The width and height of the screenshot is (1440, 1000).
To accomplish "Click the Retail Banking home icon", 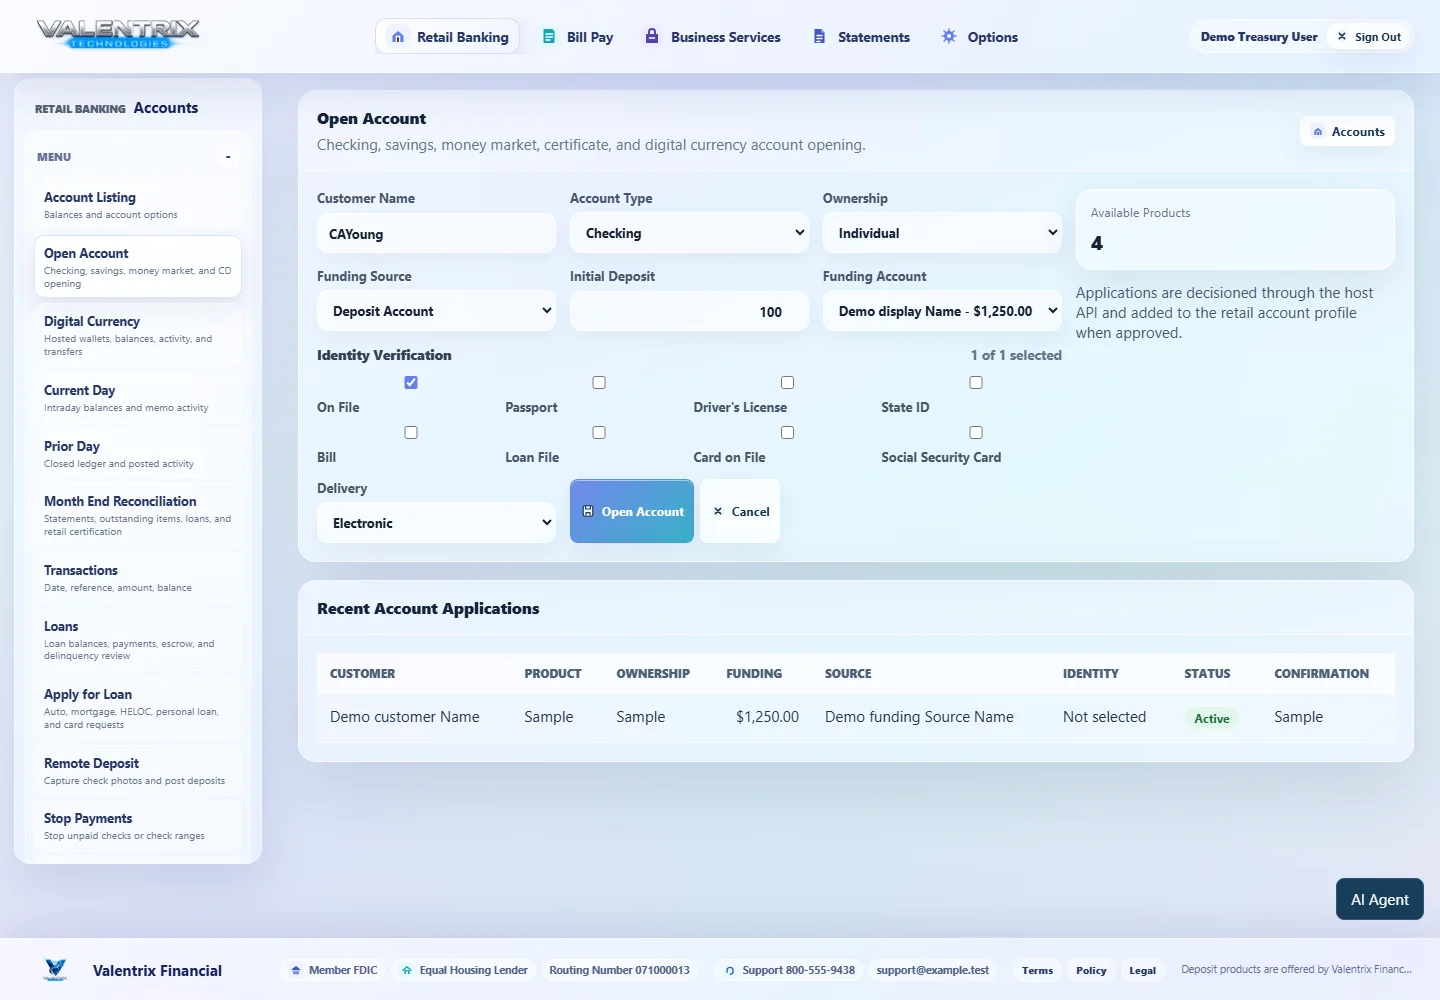I will click(398, 37).
